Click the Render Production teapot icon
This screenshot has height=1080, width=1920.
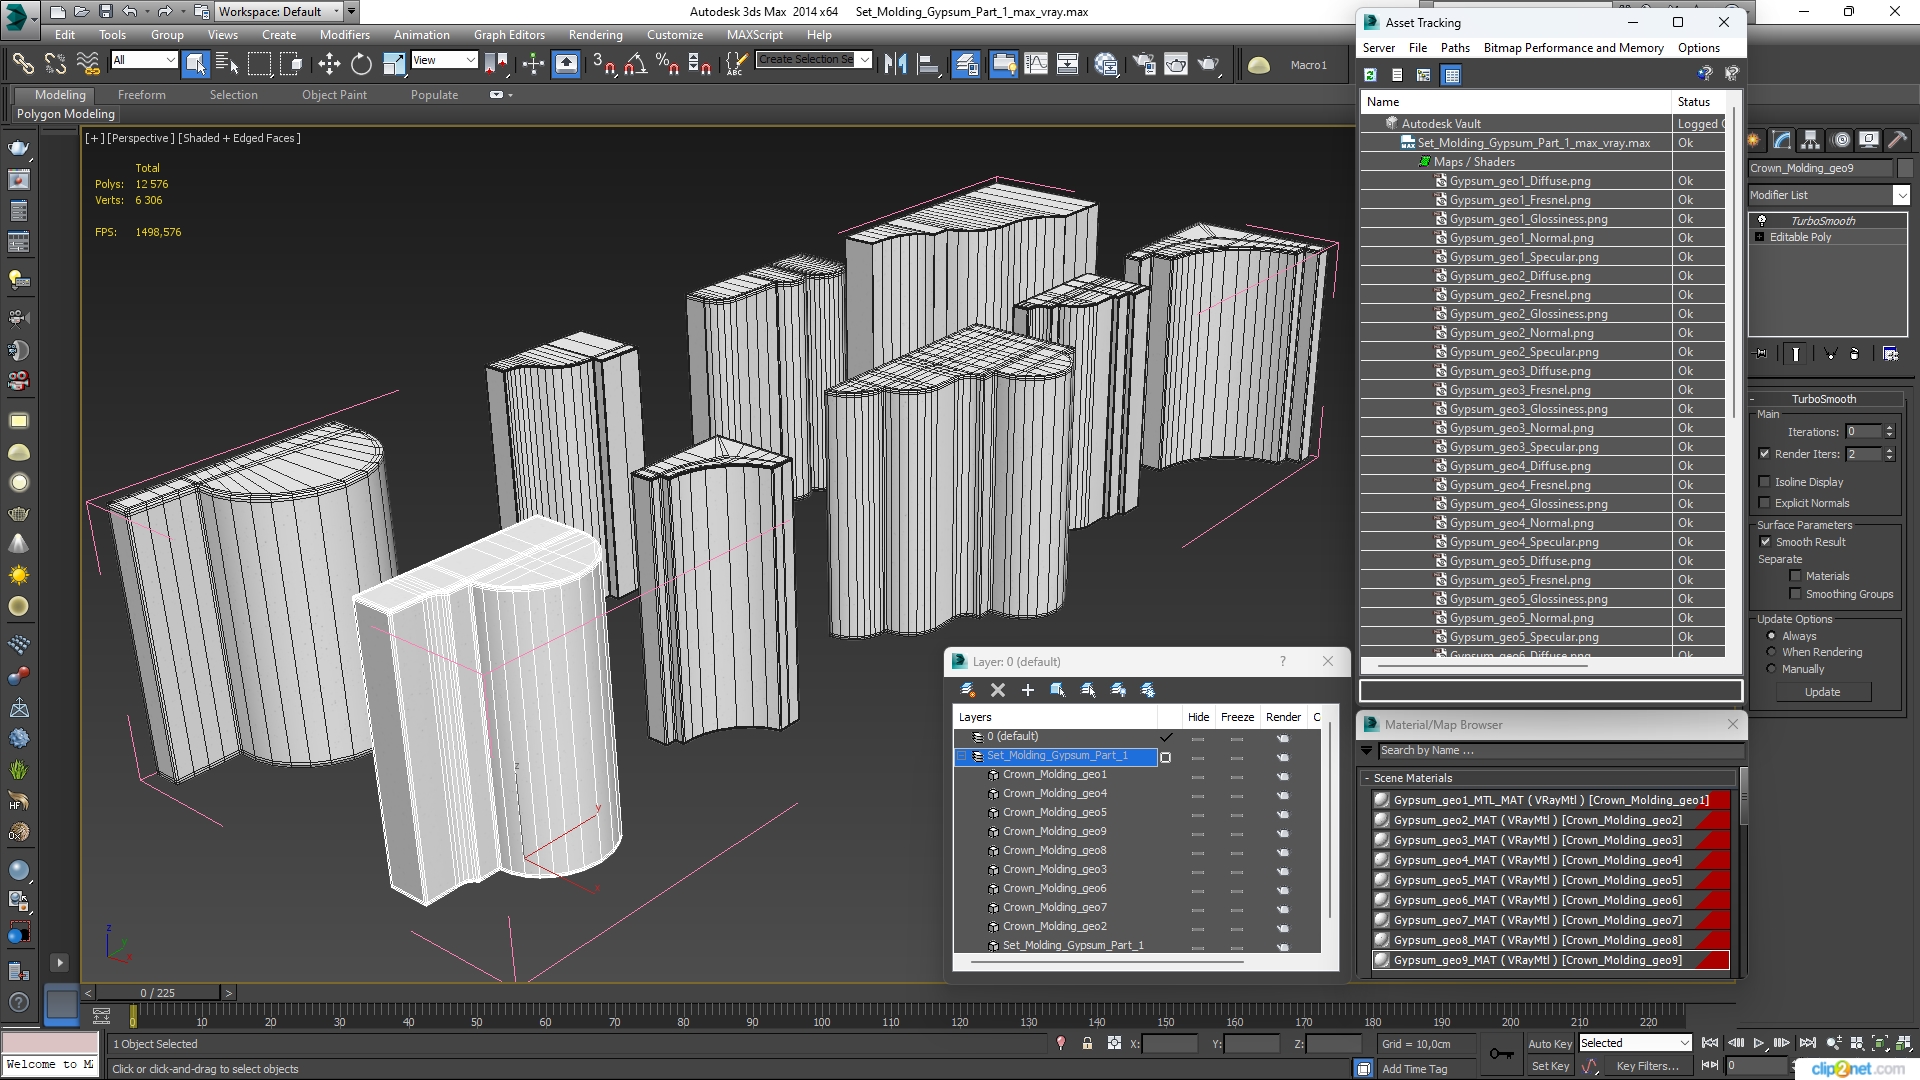click(1209, 65)
